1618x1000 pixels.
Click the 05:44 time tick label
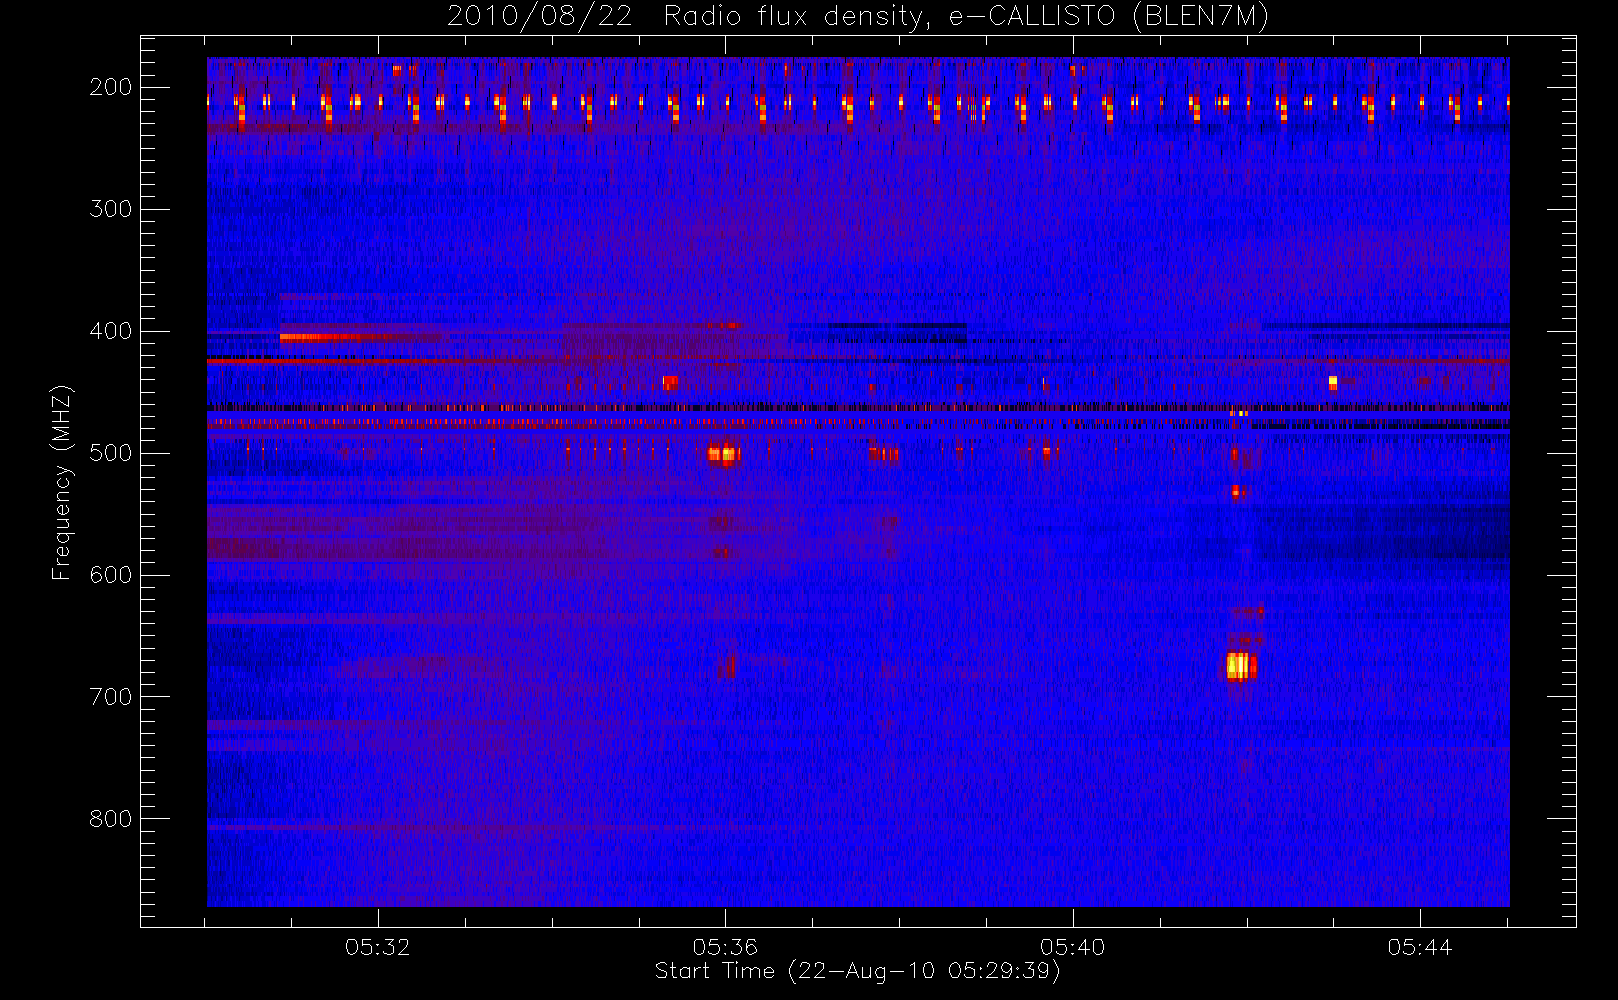pos(1419,947)
